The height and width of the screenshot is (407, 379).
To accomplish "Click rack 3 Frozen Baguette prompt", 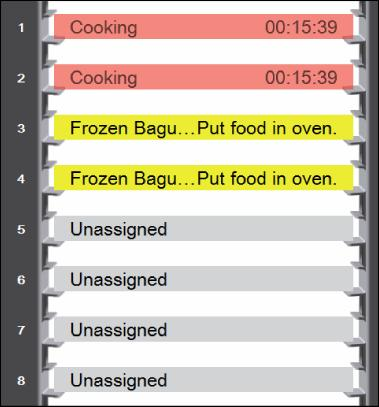I will coord(203,128).
